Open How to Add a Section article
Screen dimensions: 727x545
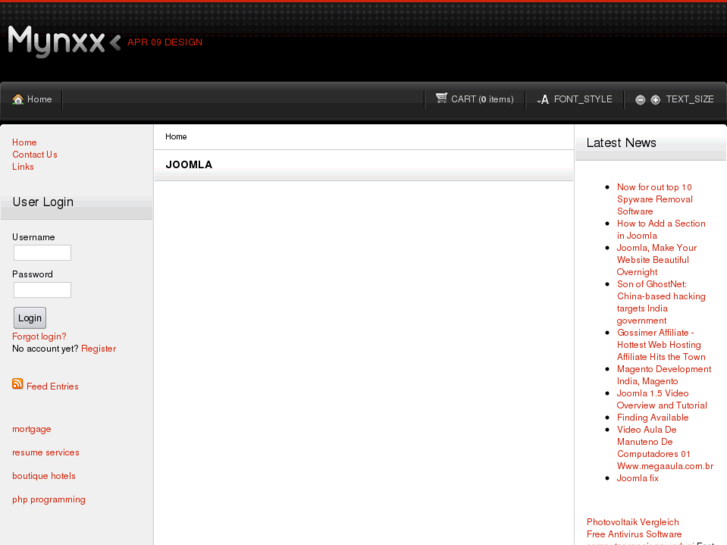[661, 230]
